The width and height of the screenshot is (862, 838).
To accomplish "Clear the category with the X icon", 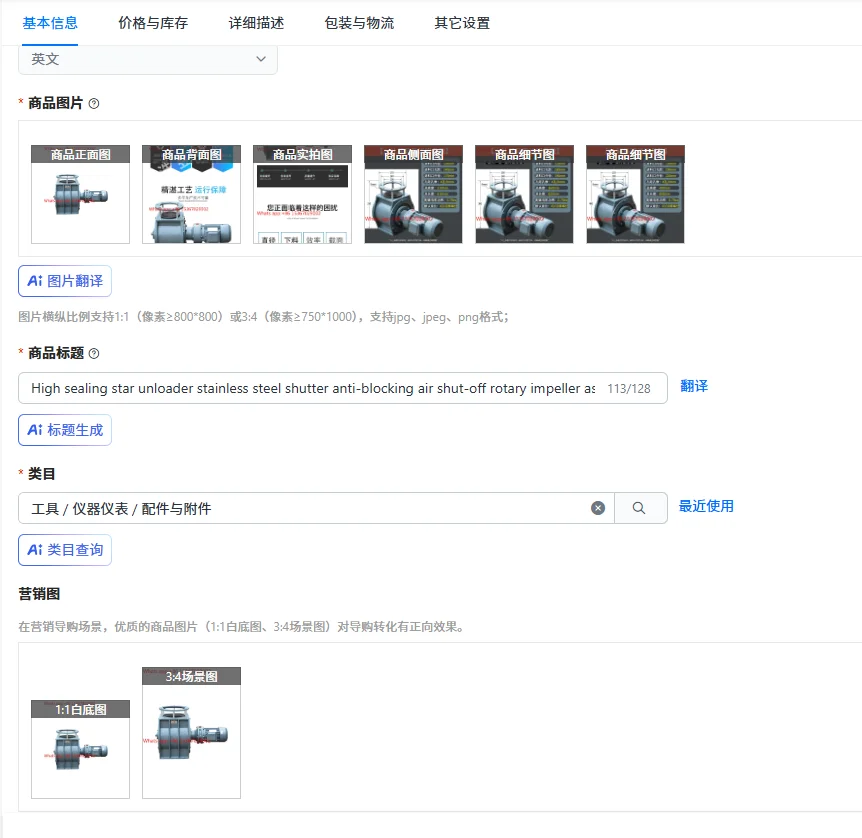I will pos(598,508).
